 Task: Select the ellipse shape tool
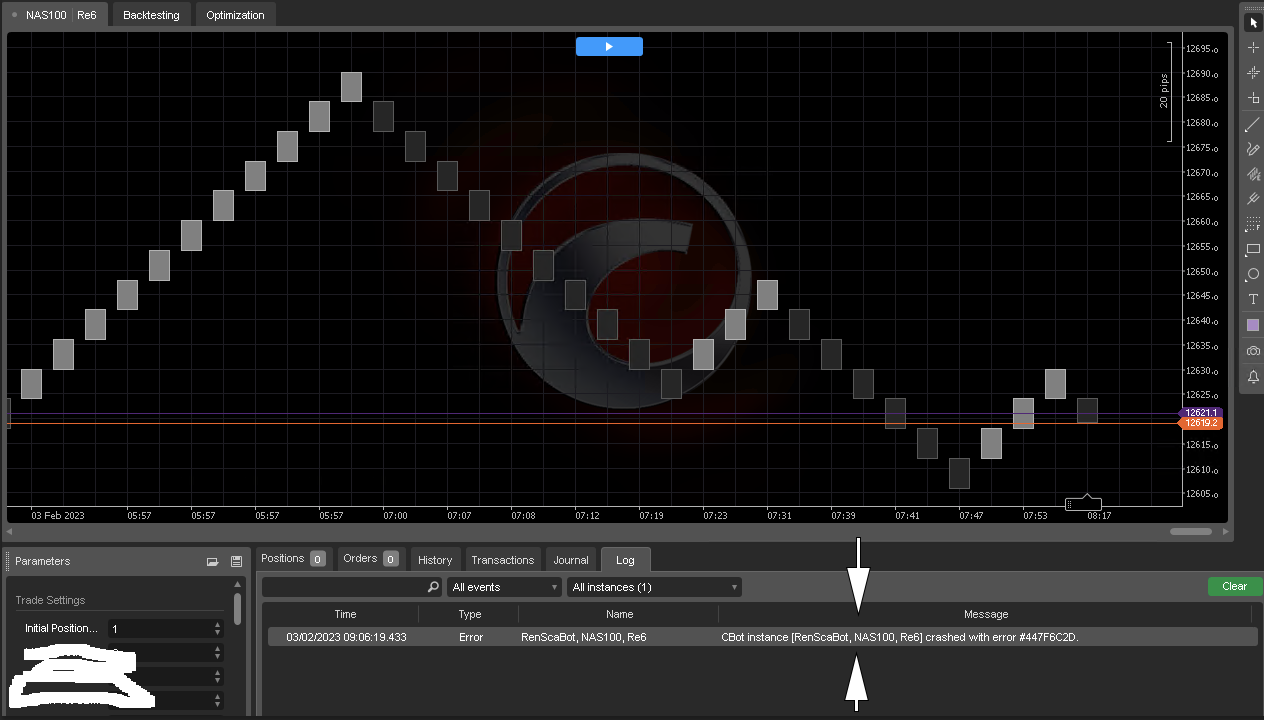[x=1253, y=275]
